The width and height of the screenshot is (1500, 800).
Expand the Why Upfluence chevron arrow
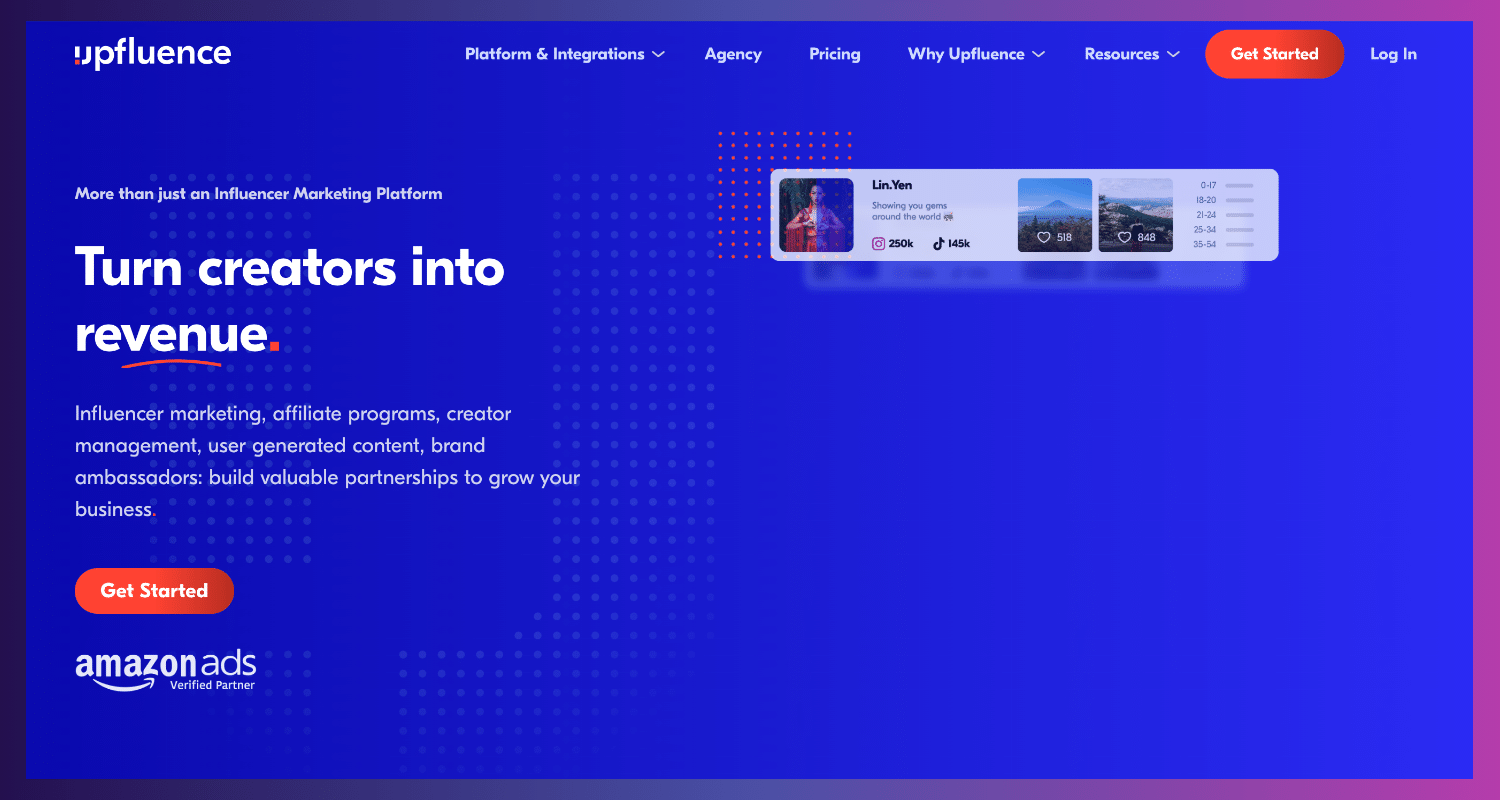[x=1038, y=55]
